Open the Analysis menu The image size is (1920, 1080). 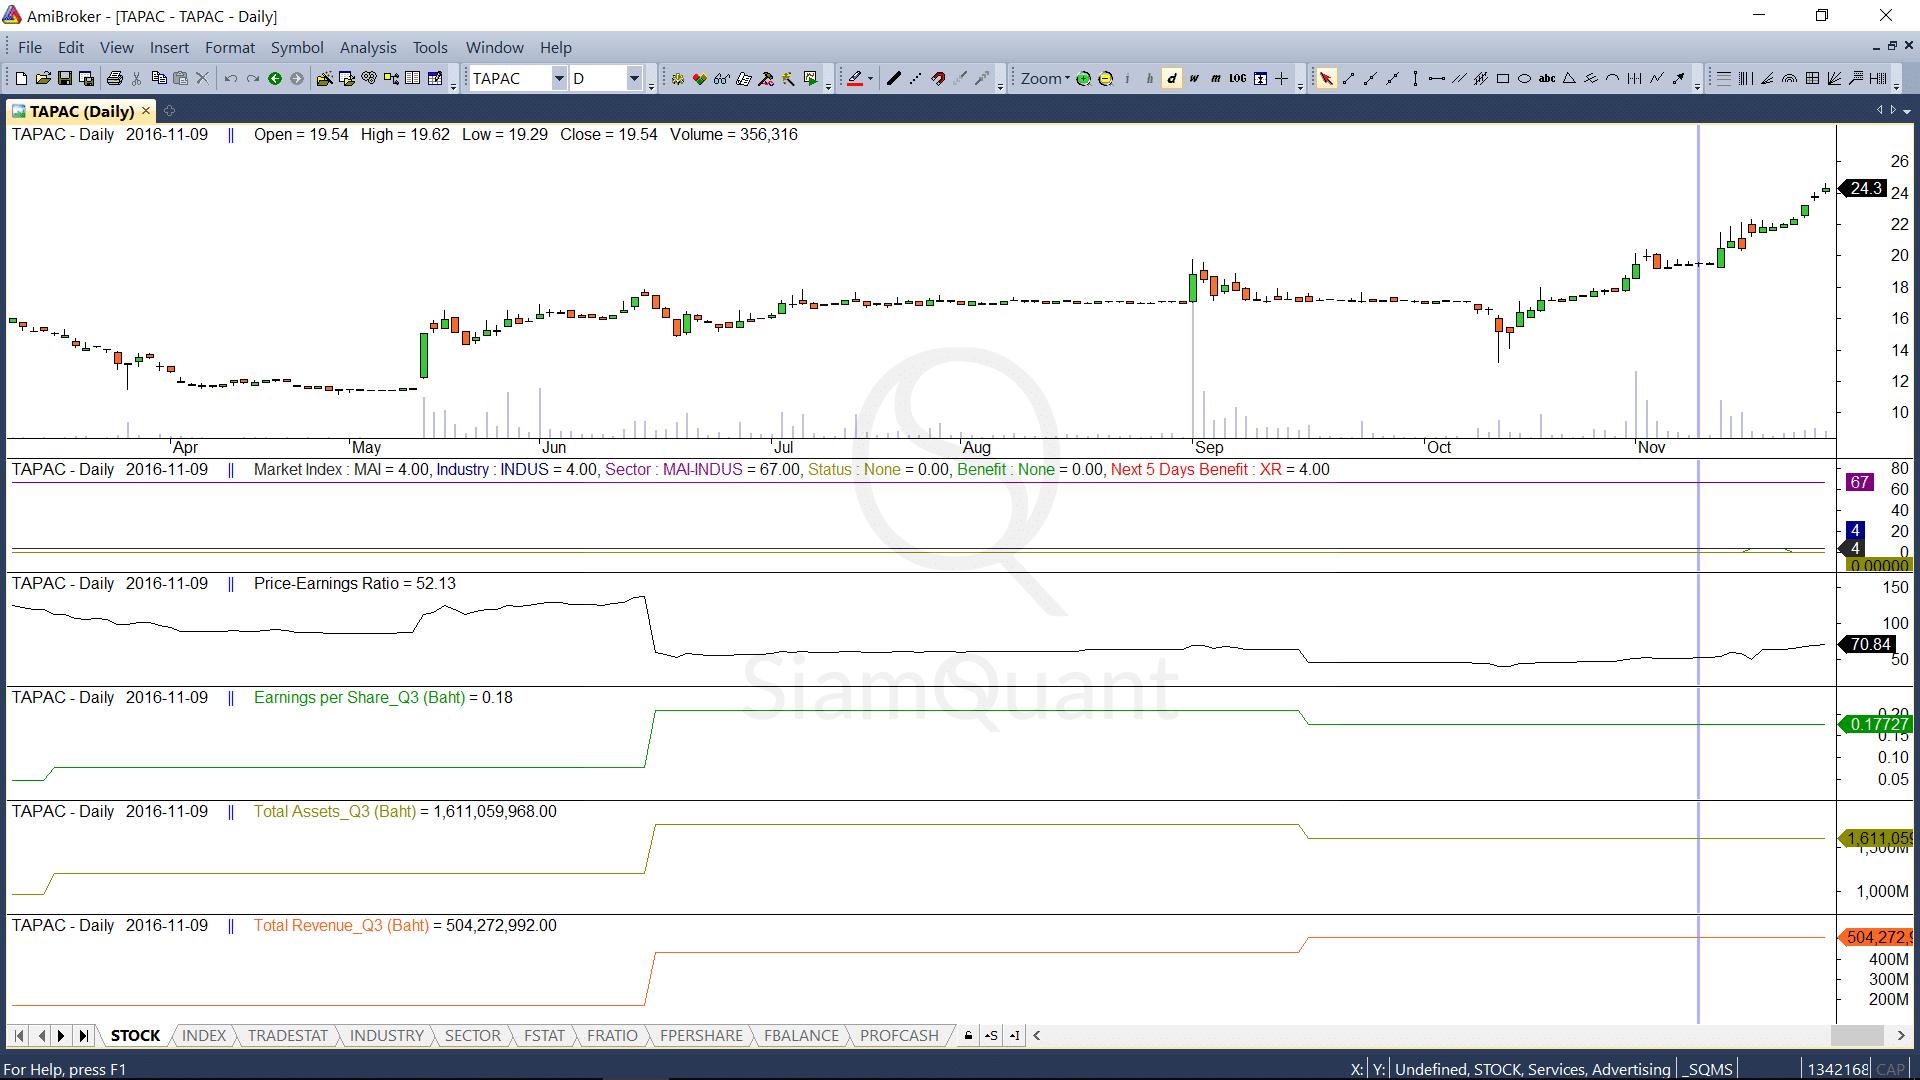pos(367,47)
